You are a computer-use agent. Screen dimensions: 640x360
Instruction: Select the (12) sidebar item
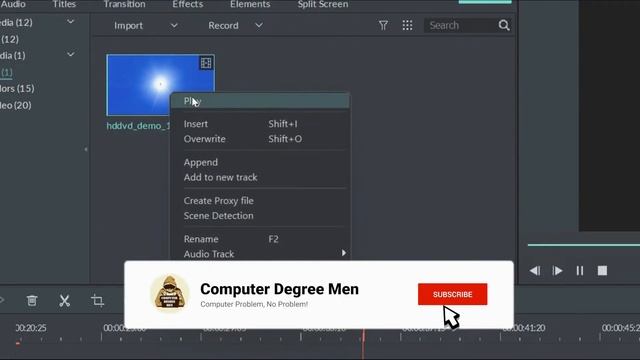point(10,39)
